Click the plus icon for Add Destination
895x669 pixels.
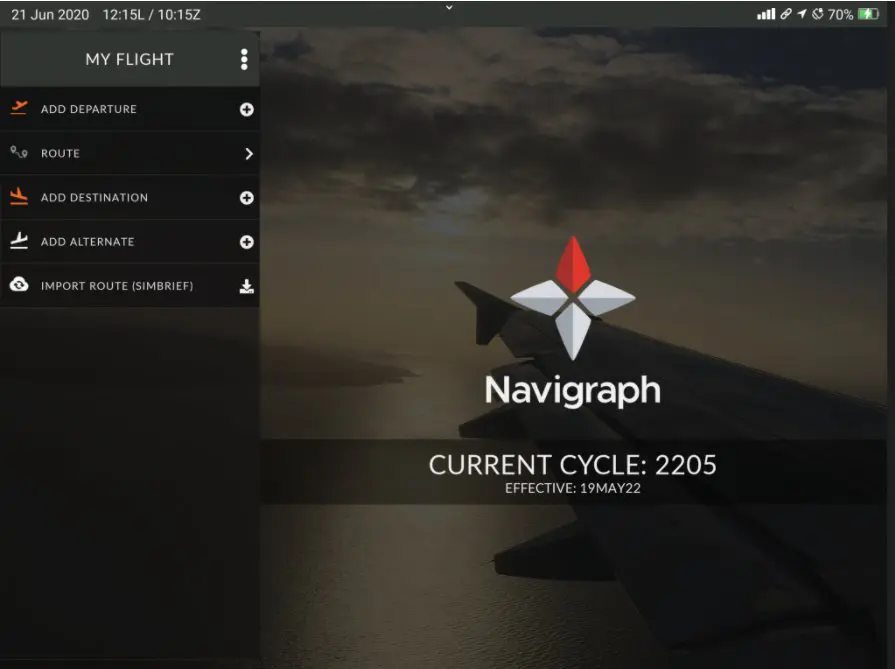[247, 198]
